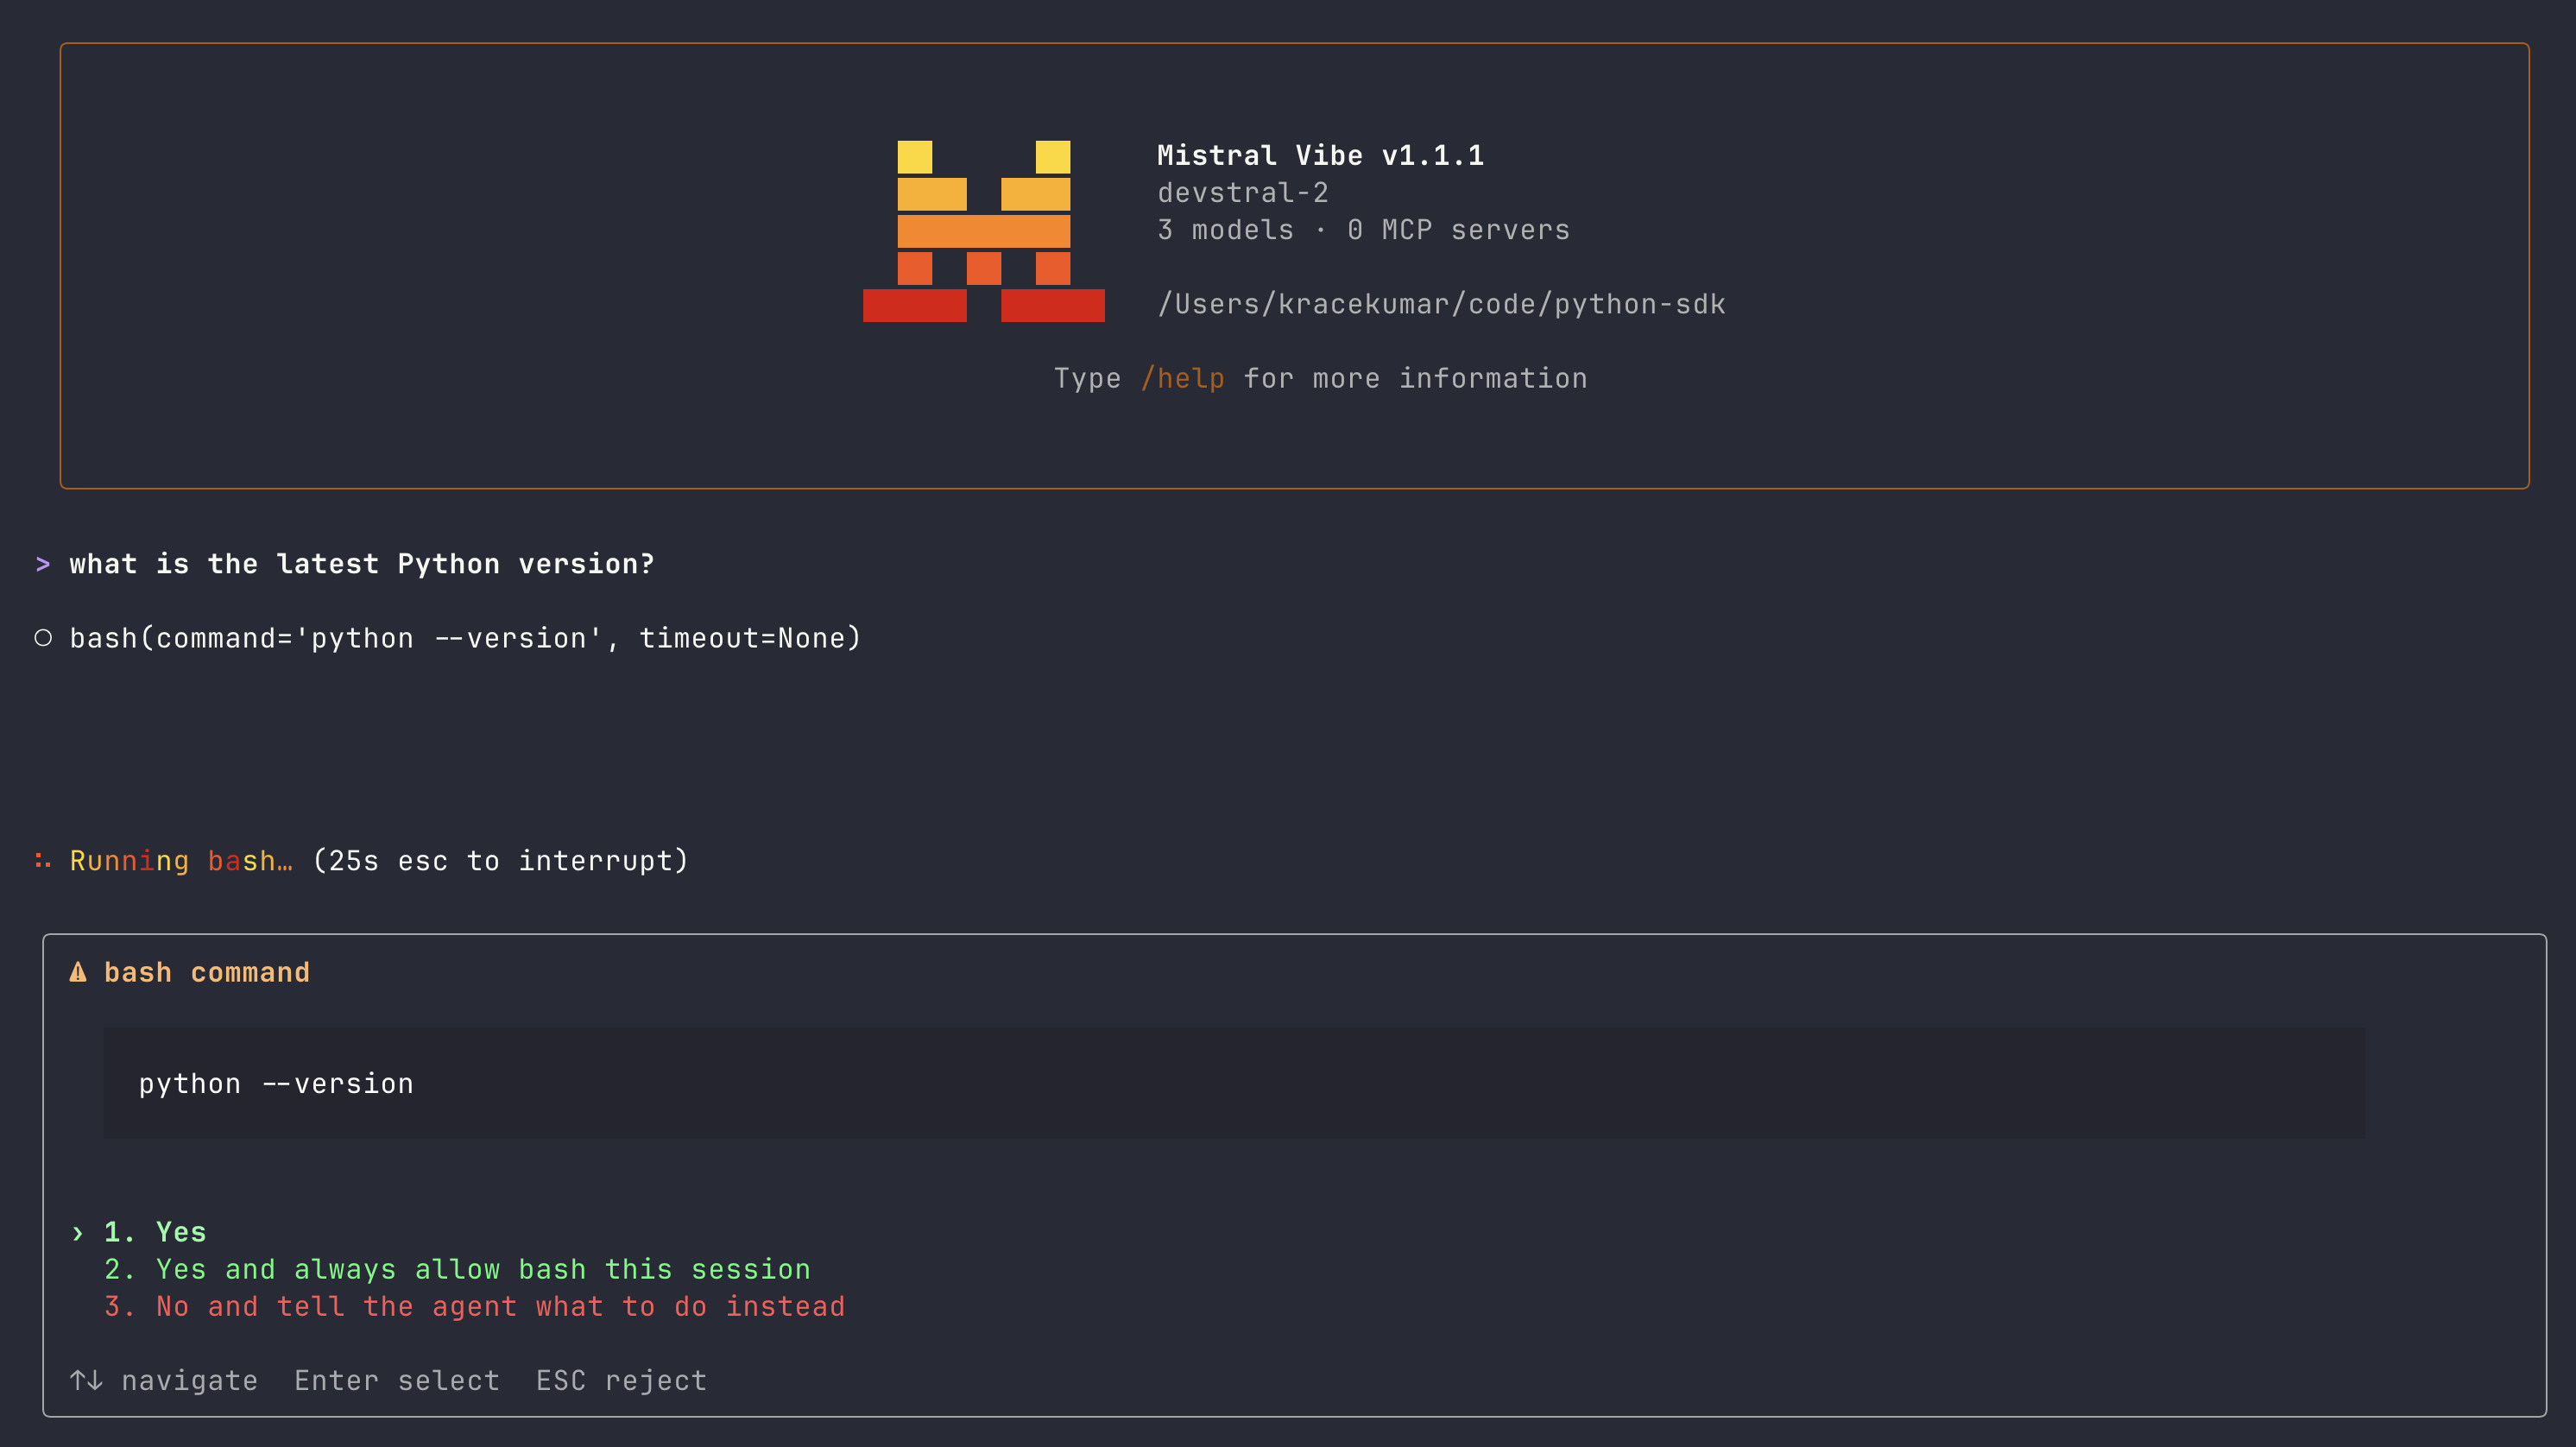Screen dimensions: 2576x1447
Task: Click ESC reject in the footer hint
Action: pos(621,1380)
